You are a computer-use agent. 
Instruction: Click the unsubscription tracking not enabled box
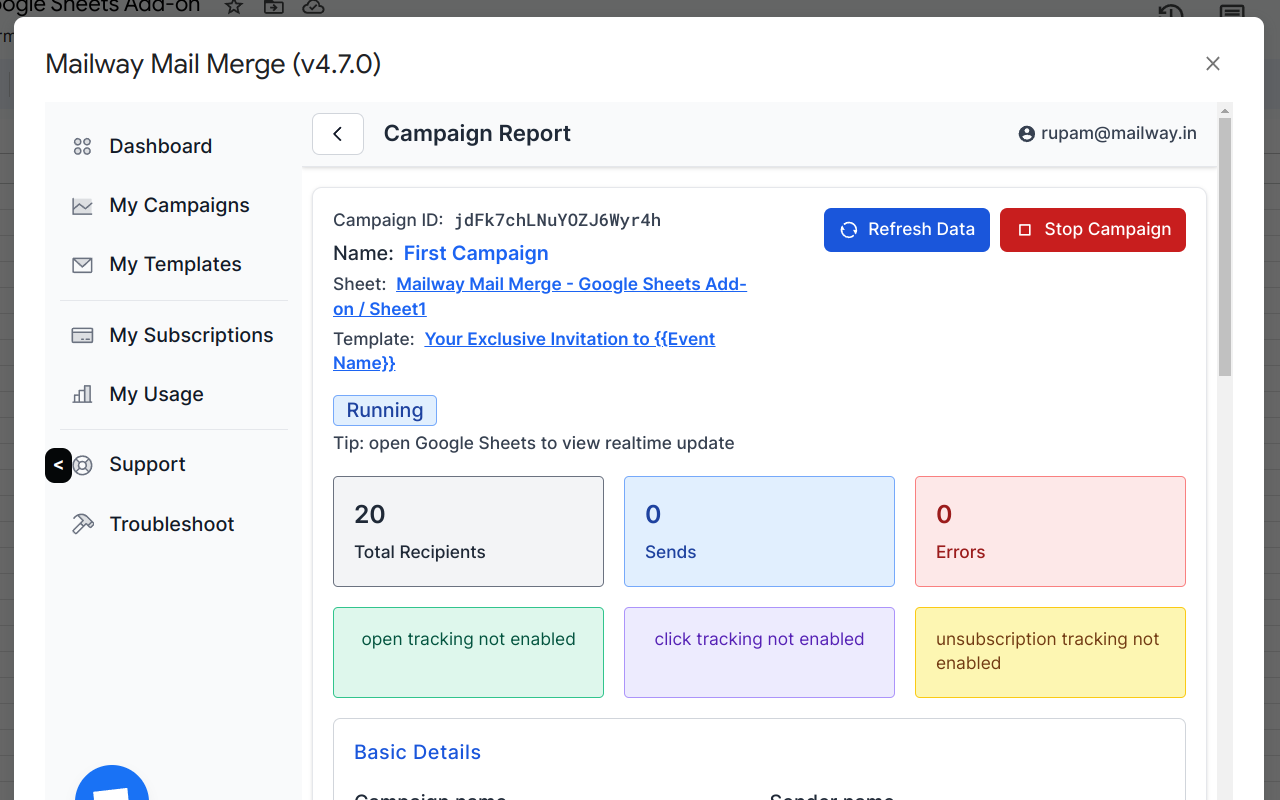(x=1050, y=652)
